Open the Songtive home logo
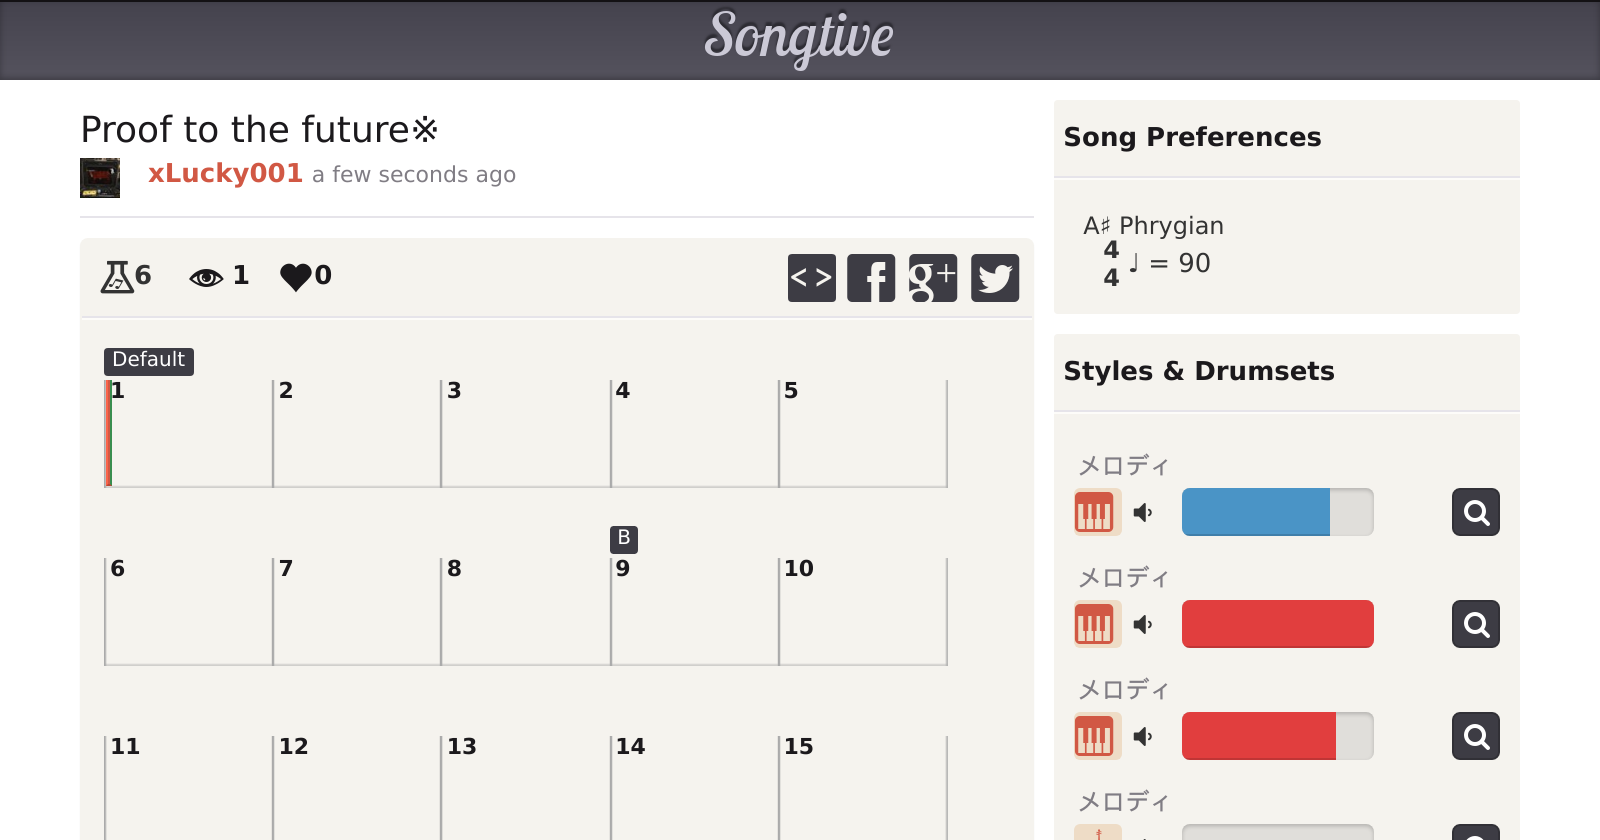This screenshot has width=1600, height=840. click(799, 38)
